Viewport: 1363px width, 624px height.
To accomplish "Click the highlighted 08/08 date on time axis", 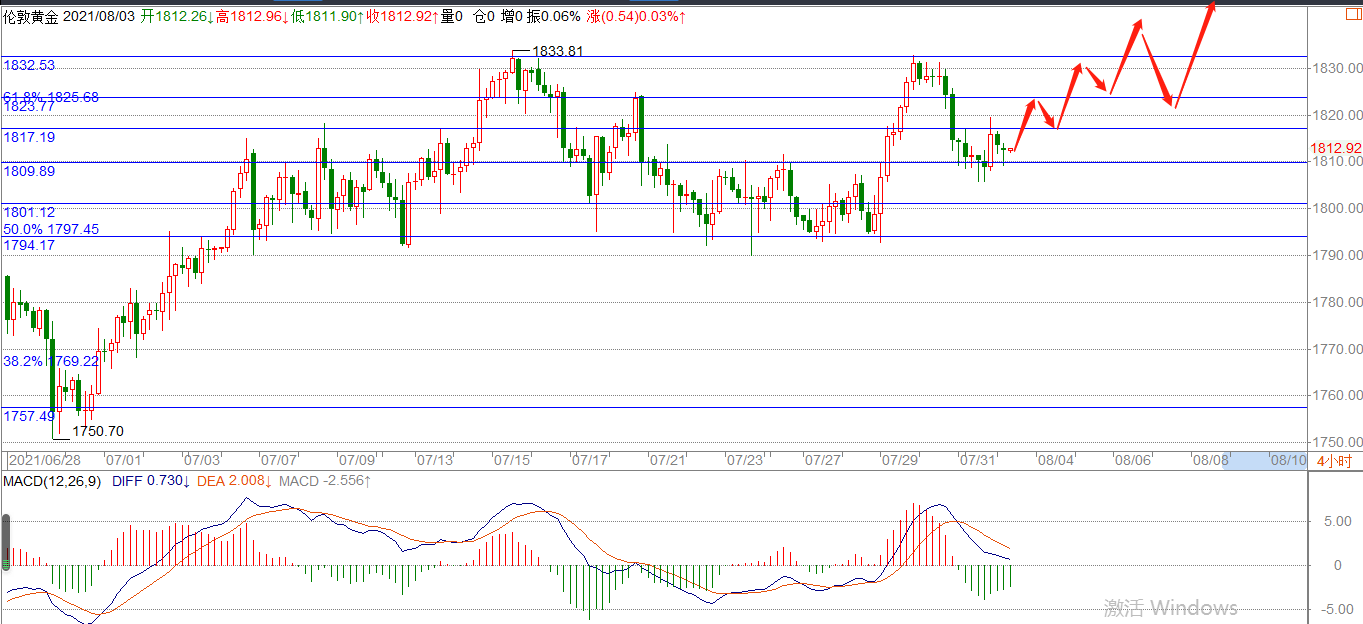I will coord(1208,461).
